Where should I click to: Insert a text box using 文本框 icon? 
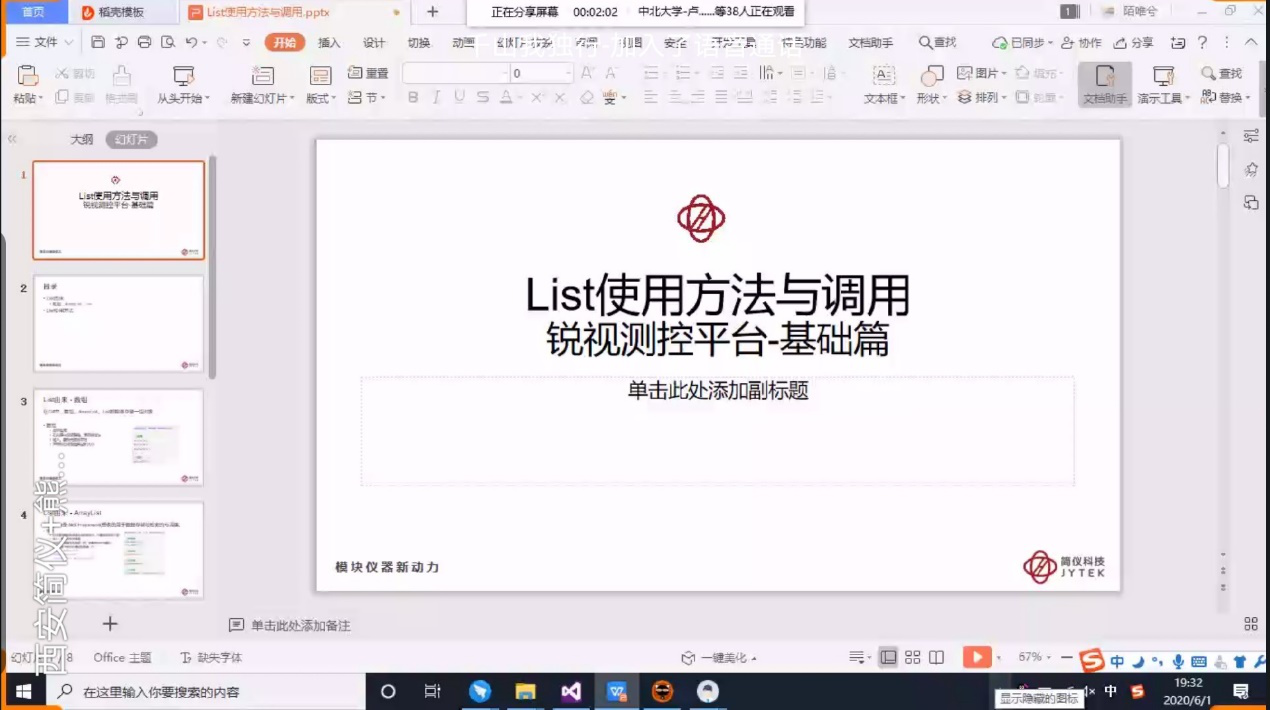coord(883,77)
